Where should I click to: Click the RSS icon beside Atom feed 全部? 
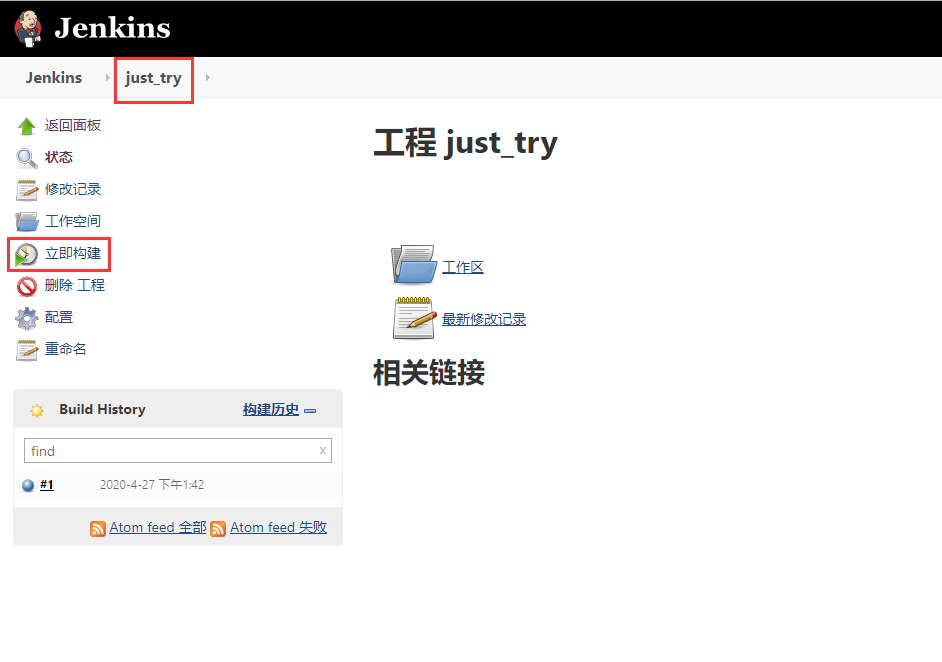pos(98,529)
